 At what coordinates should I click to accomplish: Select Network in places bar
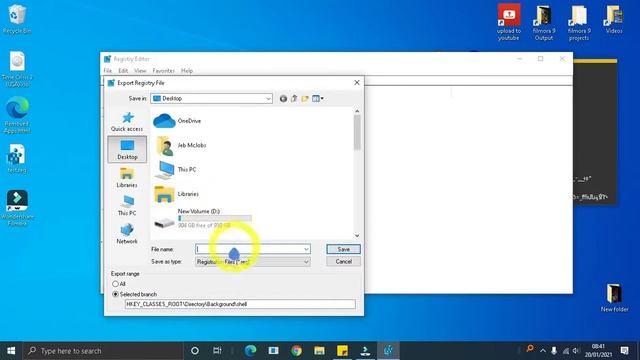(127, 234)
